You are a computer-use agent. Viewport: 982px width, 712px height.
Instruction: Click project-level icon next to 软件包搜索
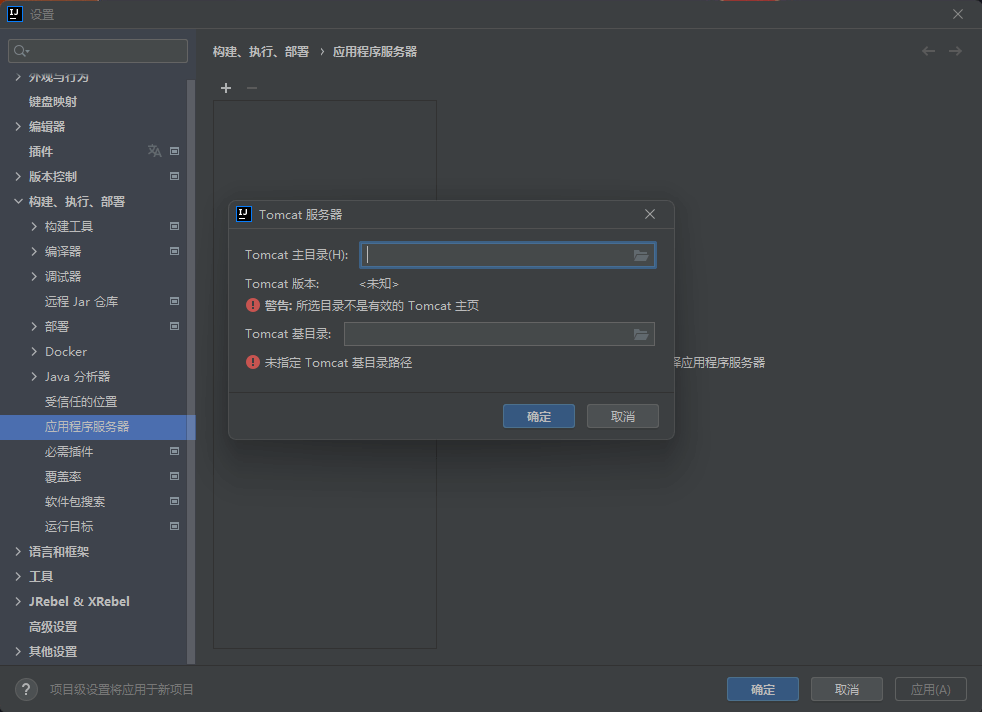point(175,501)
